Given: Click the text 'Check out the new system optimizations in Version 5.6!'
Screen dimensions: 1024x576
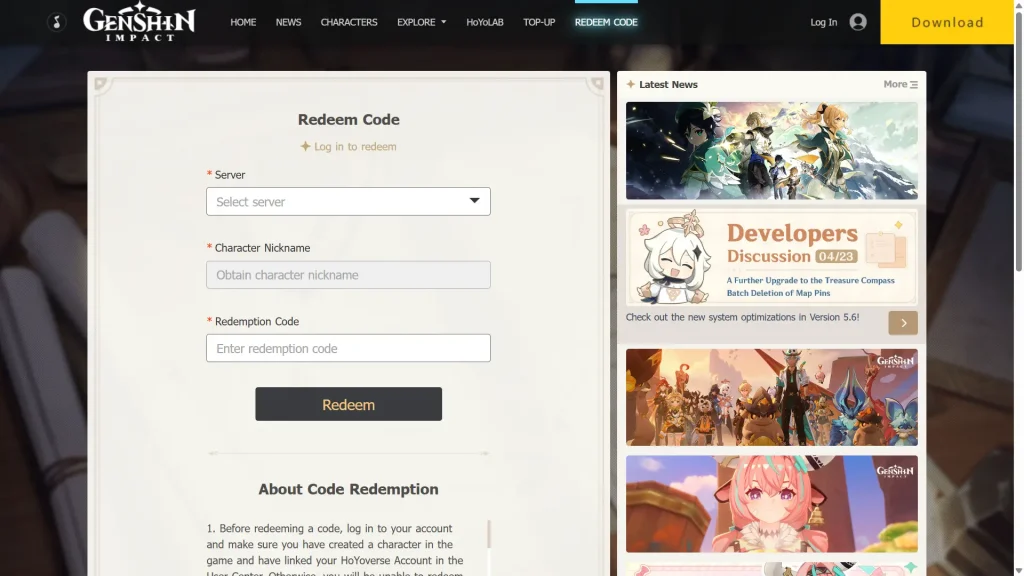Looking at the screenshot, I should (743, 317).
